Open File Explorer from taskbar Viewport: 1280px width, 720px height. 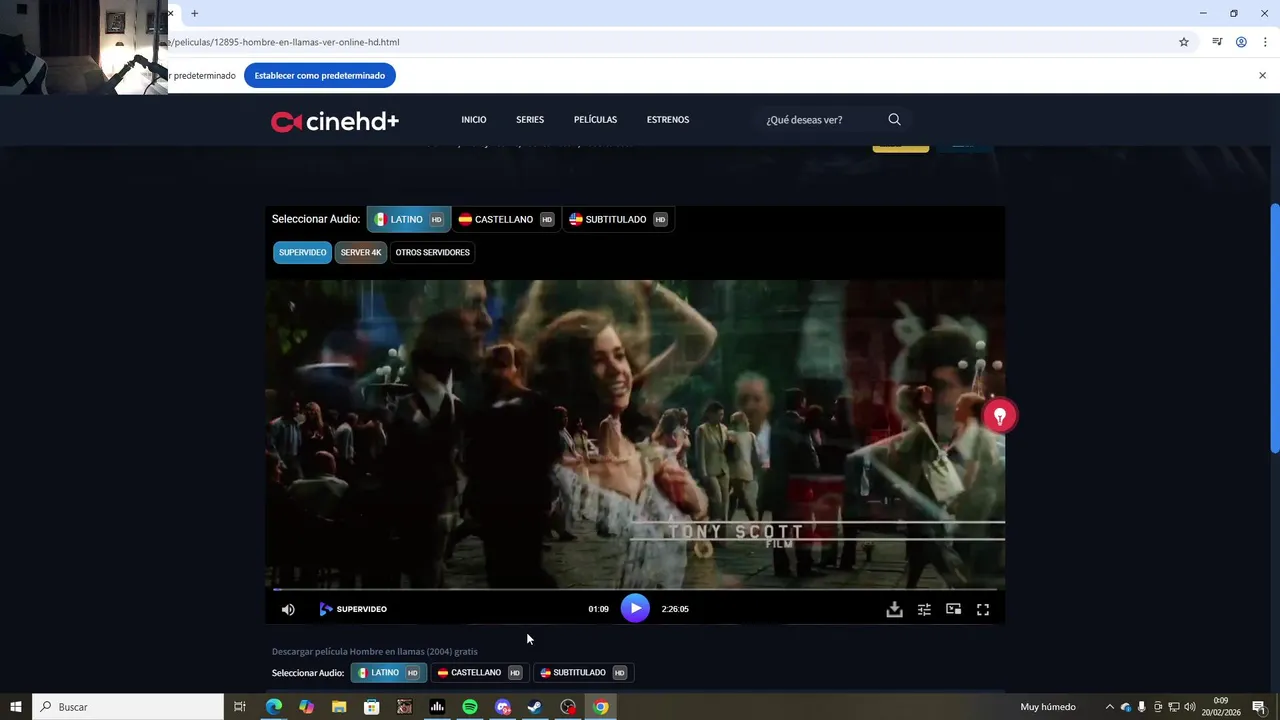[339, 707]
